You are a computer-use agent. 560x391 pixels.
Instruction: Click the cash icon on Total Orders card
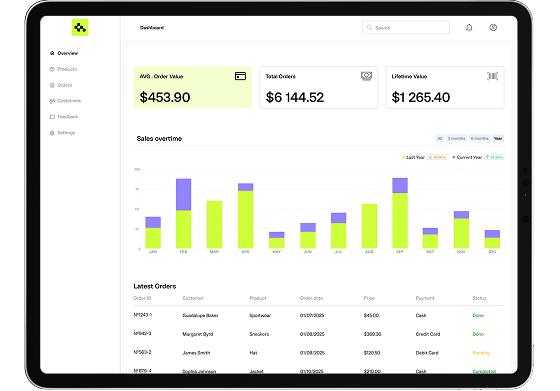[366, 76]
